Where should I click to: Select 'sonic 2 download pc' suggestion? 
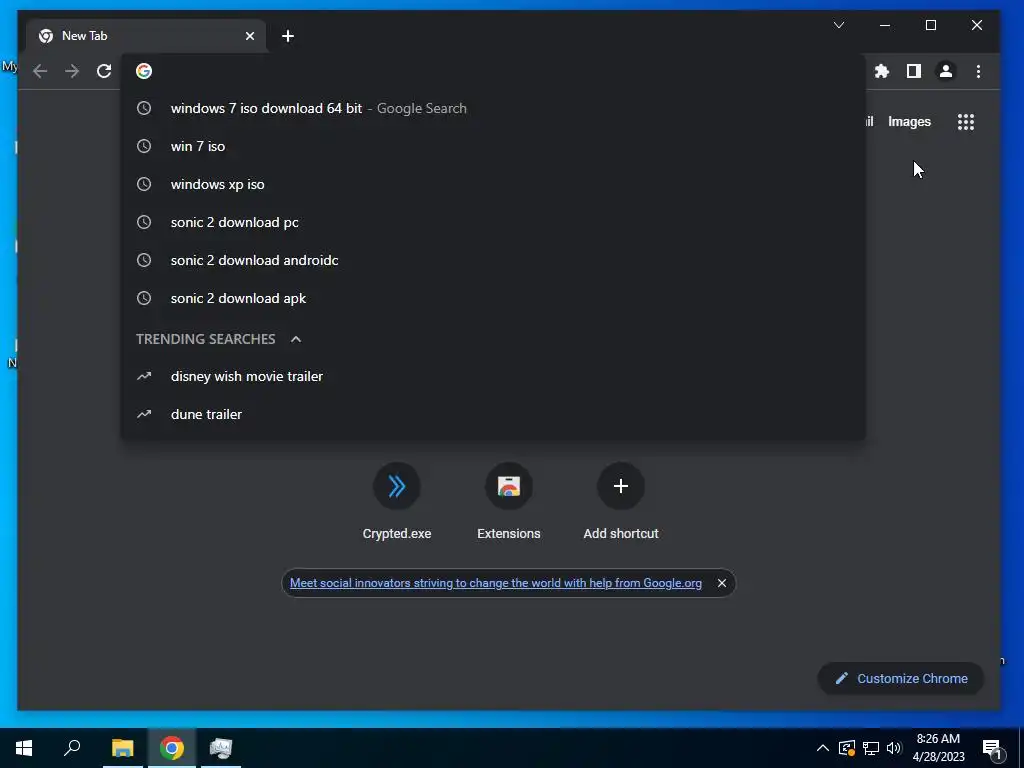[493, 222]
